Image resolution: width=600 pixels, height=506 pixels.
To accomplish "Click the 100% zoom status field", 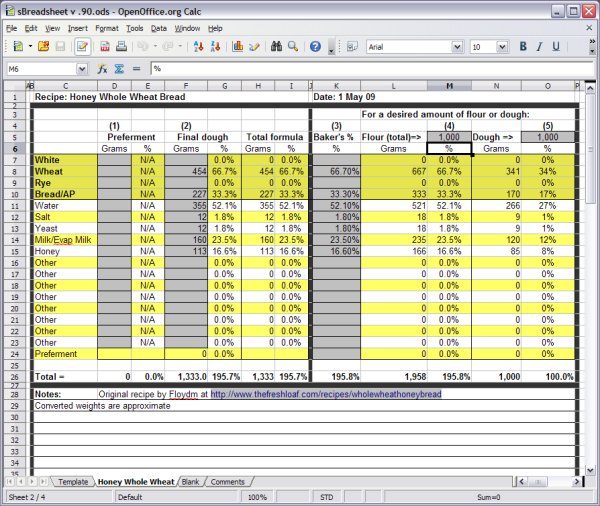I will tap(257, 497).
